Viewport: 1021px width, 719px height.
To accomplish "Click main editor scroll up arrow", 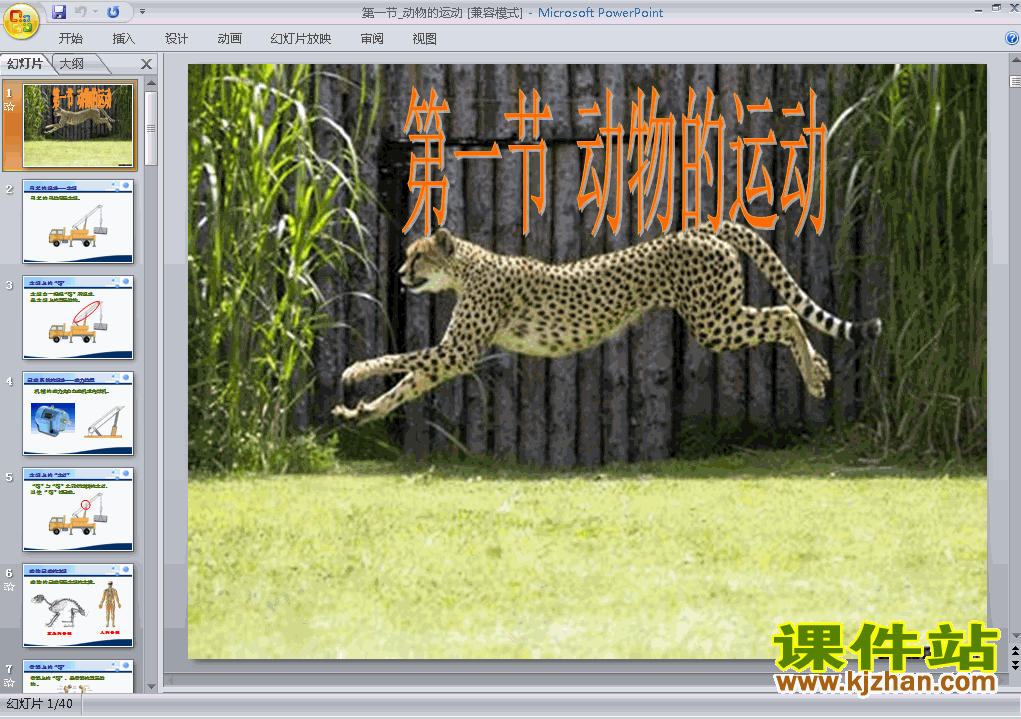I will tap(1015, 60).
